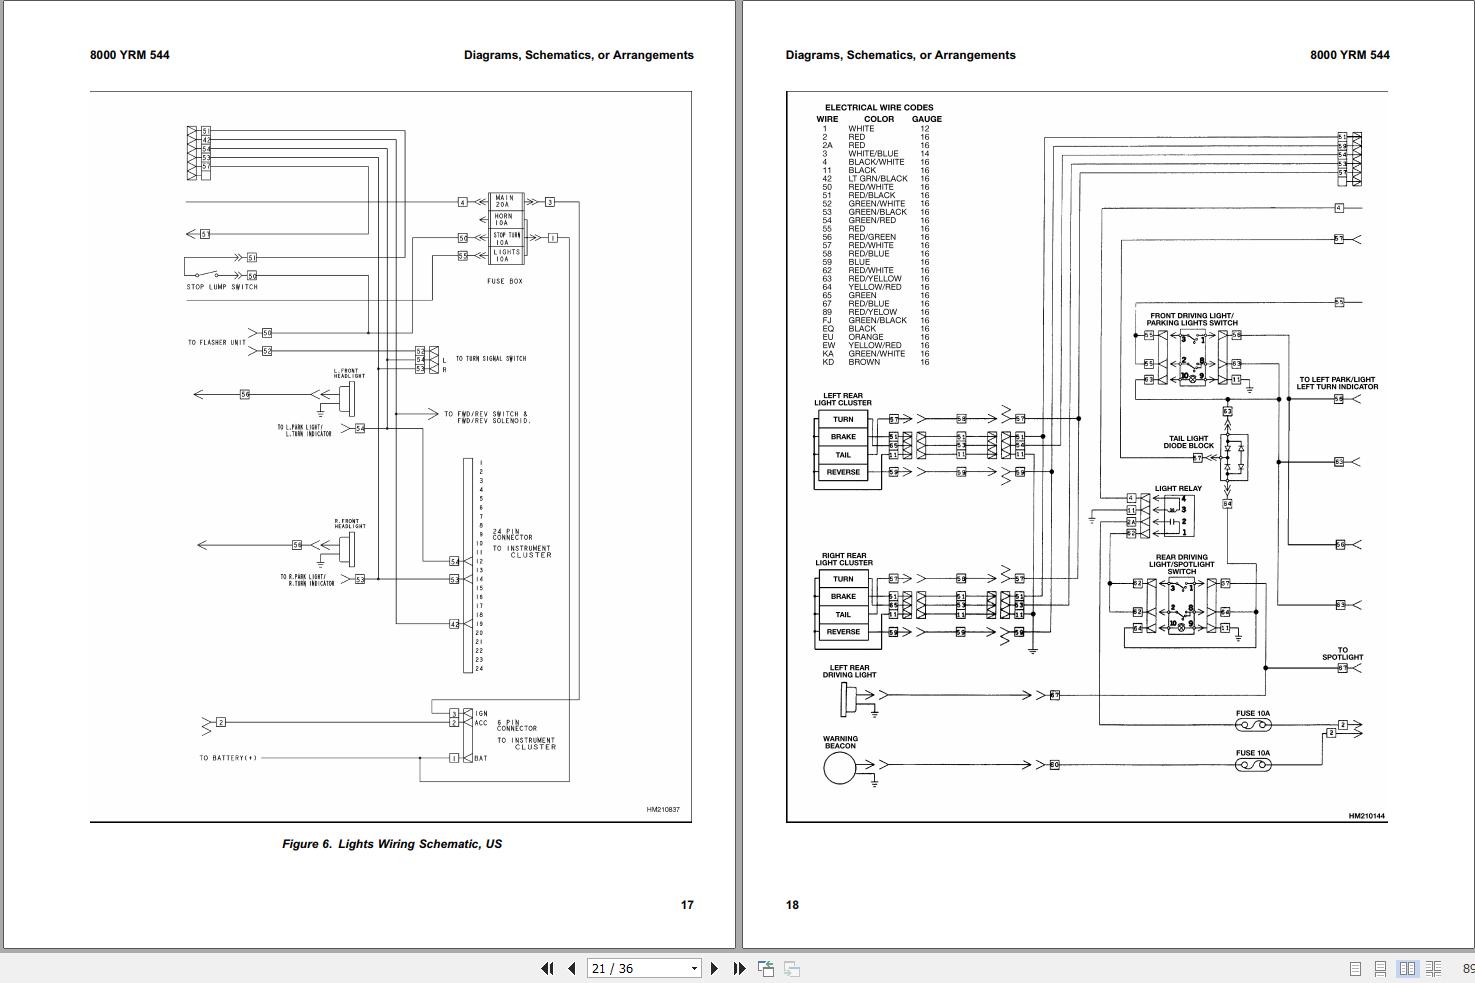Click the 'ELECTRICAL WIRE CODES' table title
Viewport: 1475px width, 983px height.
(x=879, y=108)
